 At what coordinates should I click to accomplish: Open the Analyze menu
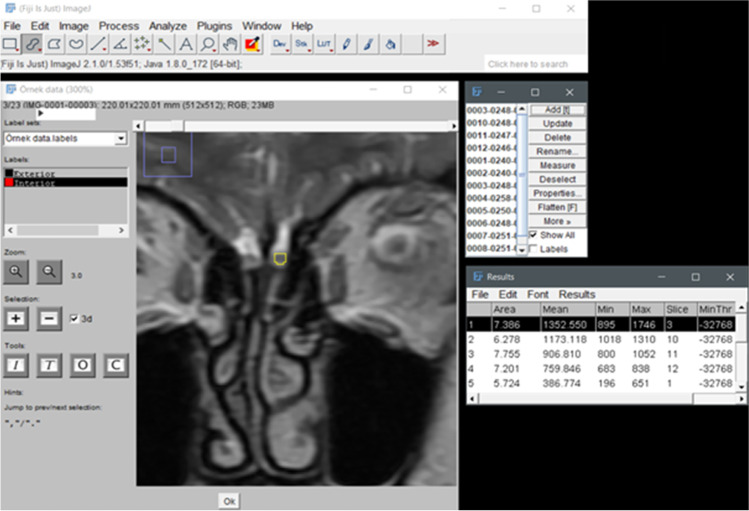[x=168, y=26]
